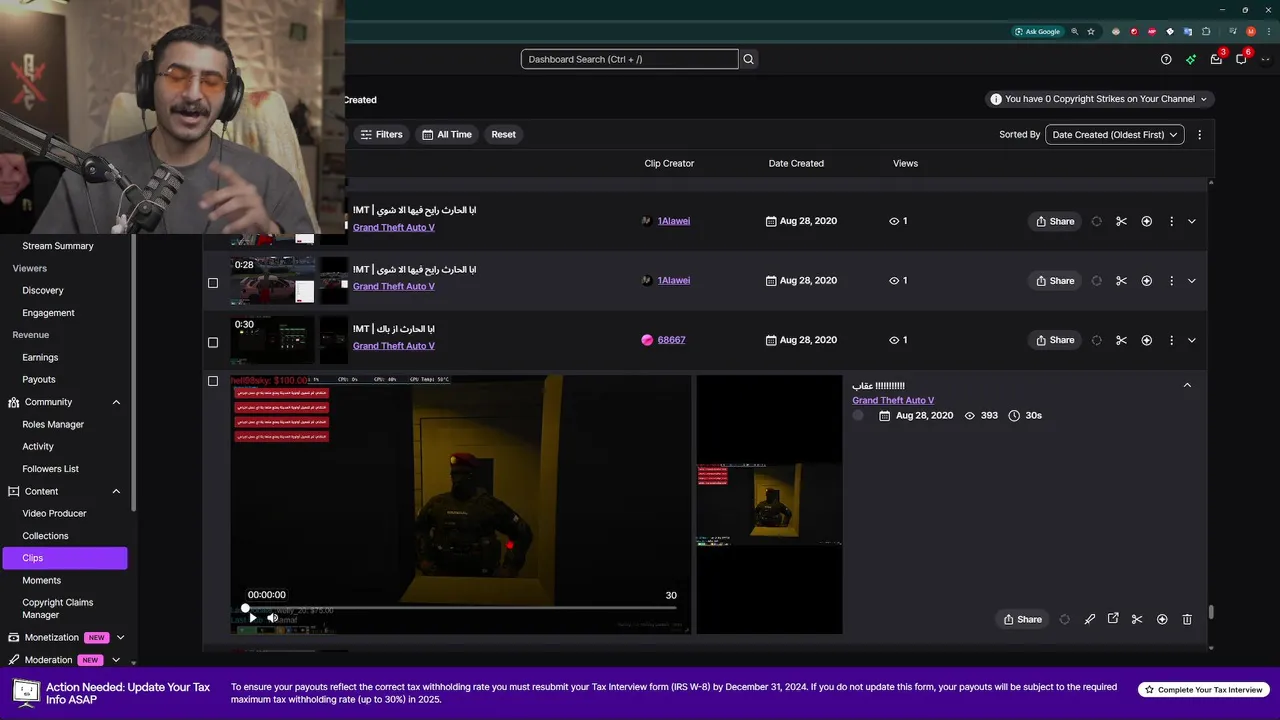
Task: Click the 0:30 clip thumbnail
Action: (272, 341)
